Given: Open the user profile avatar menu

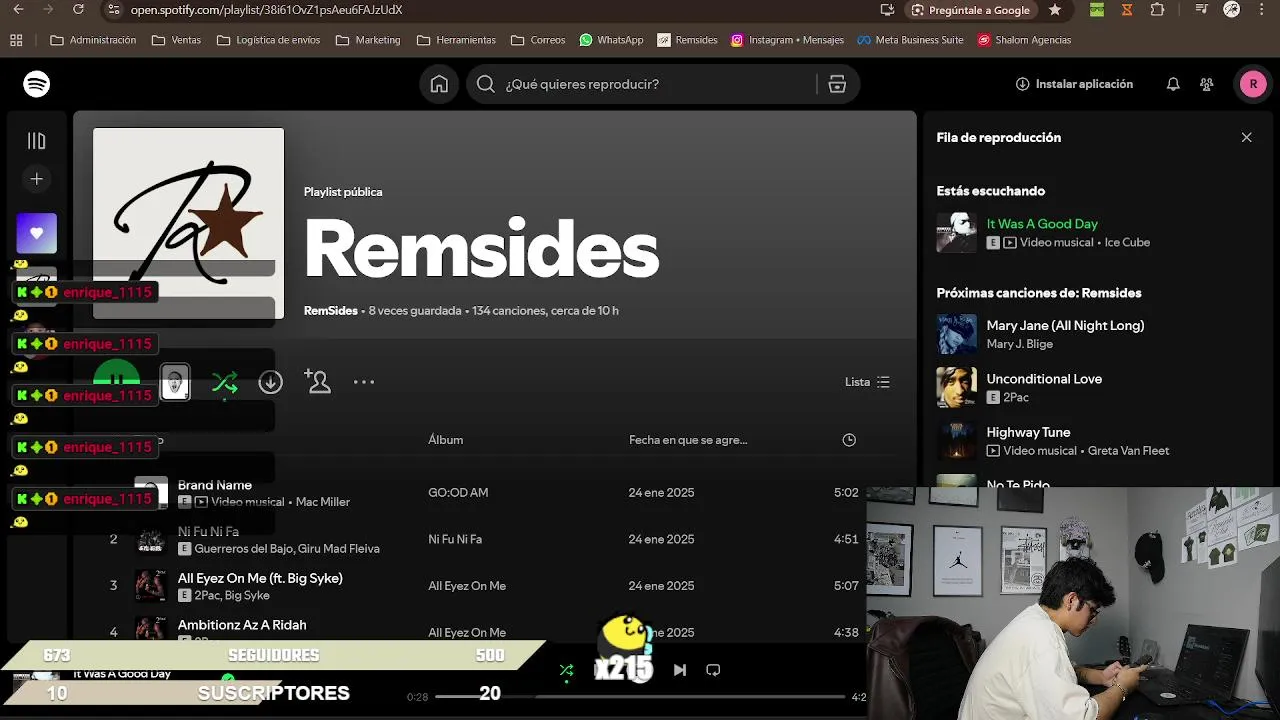Looking at the screenshot, I should (x=1253, y=84).
